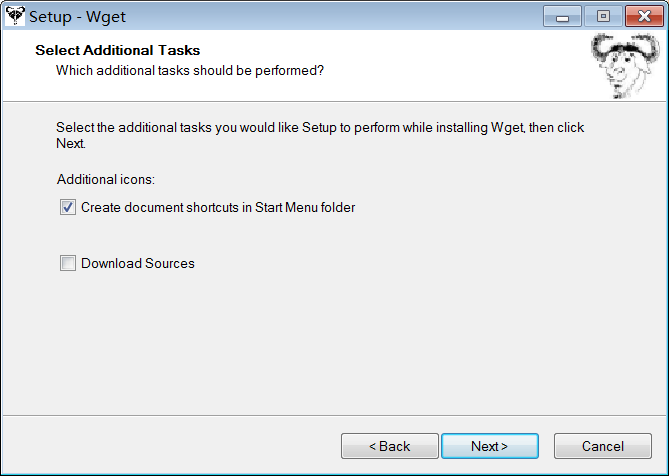Click the GNU head logo image
The width and height of the screenshot is (669, 476).
[625, 66]
